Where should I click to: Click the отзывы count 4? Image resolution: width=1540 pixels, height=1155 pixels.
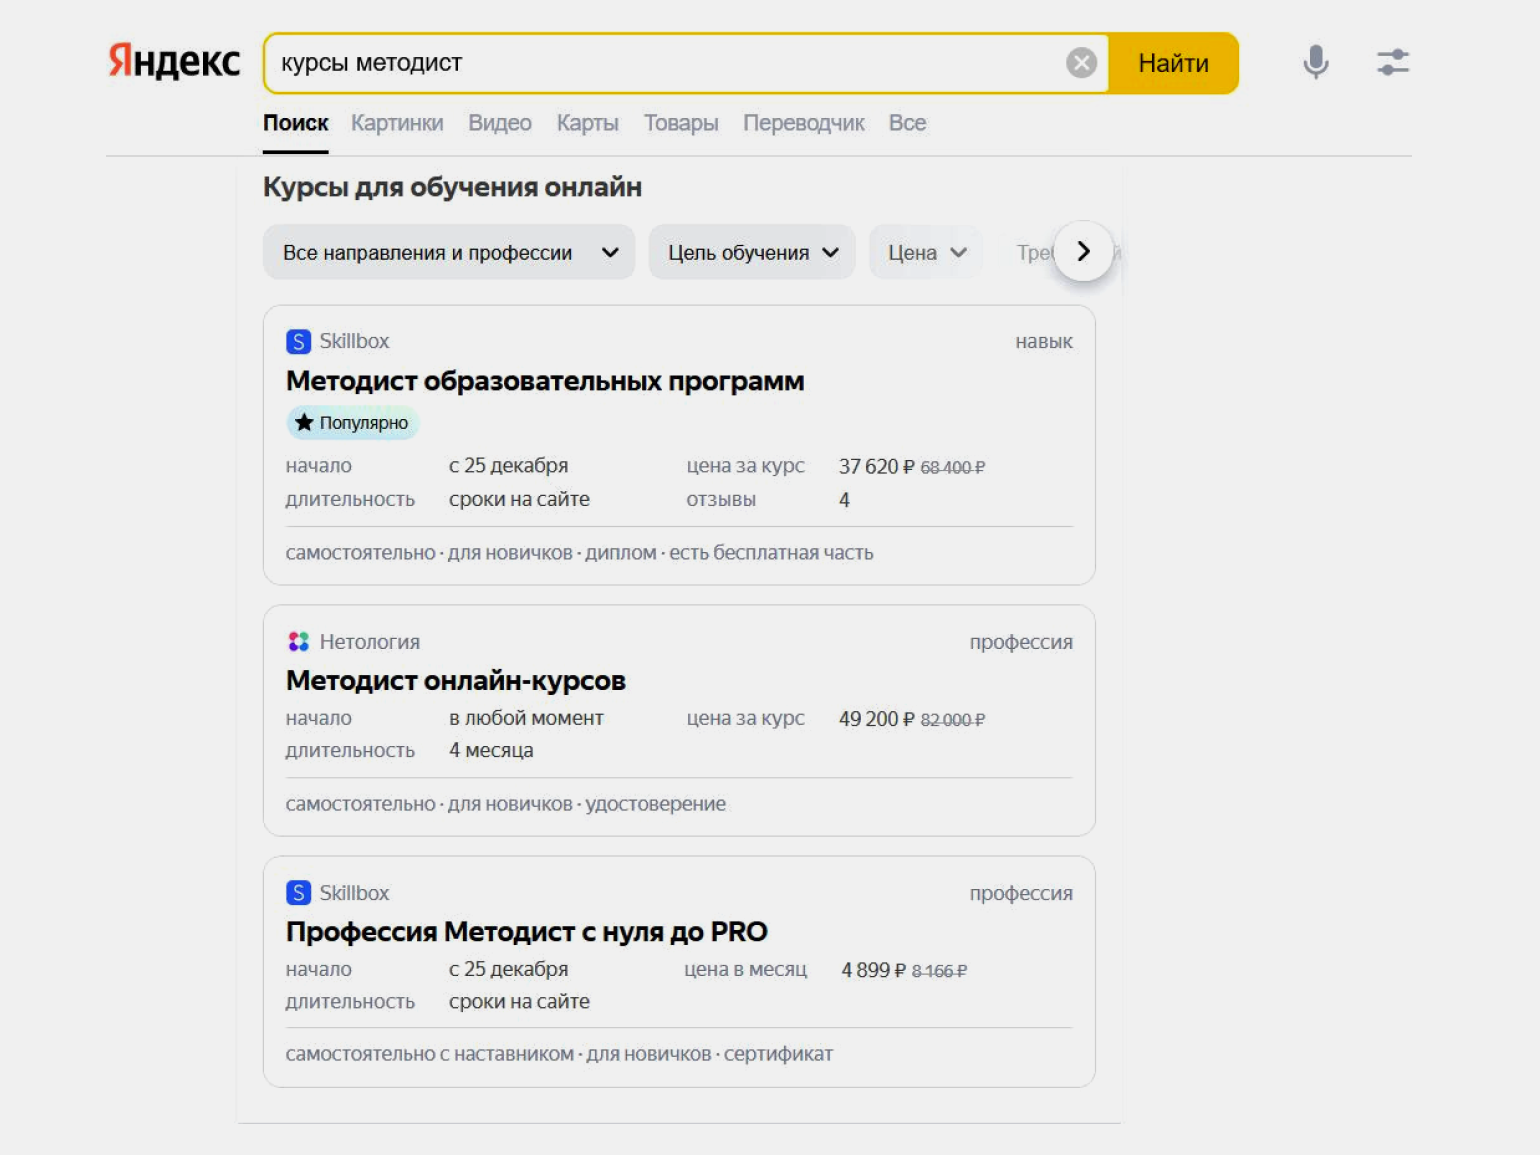844,500
